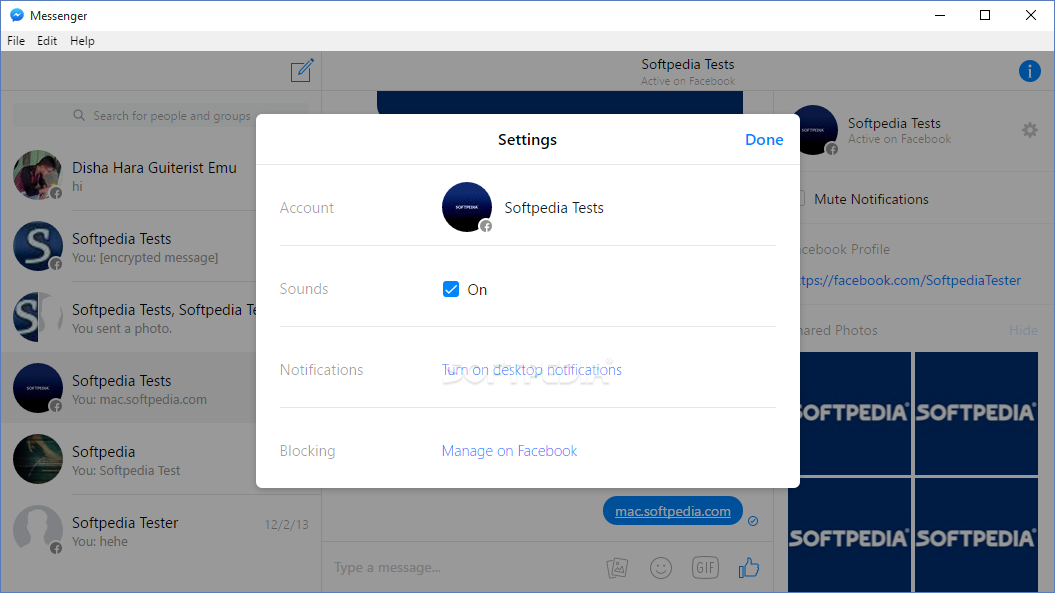The image size is (1055, 593).
Task: Click Softpedia Tests name in info panel
Action: click(x=894, y=123)
